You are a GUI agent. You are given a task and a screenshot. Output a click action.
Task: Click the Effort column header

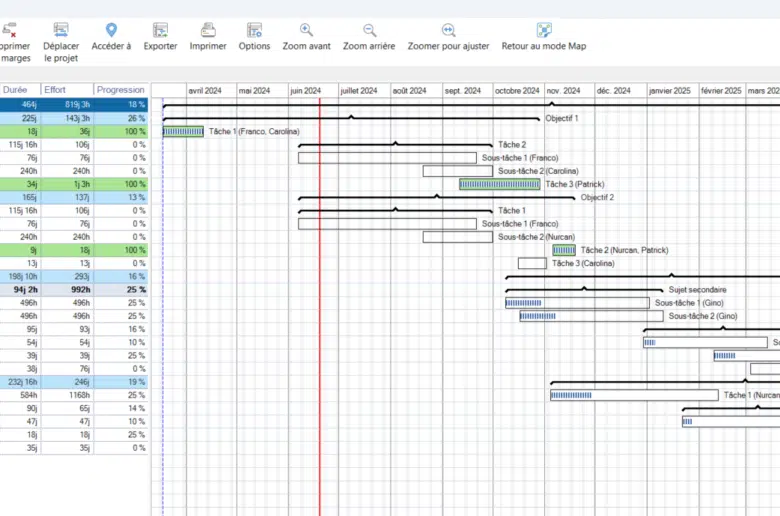pyautogui.click(x=66, y=90)
